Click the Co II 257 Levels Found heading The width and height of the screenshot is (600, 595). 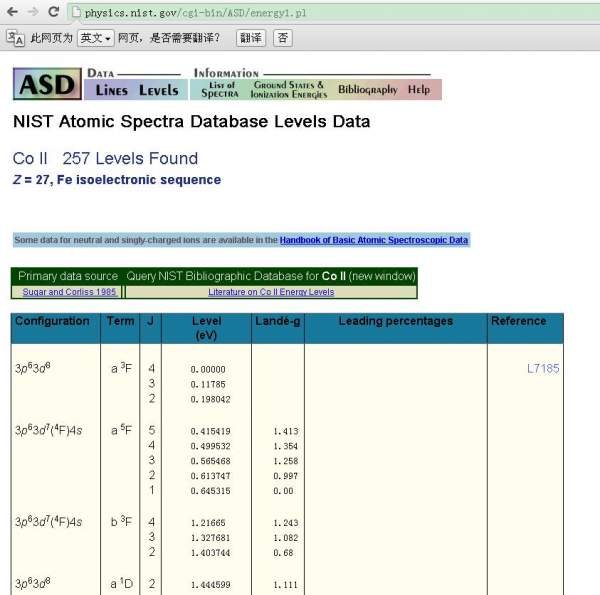[105, 158]
